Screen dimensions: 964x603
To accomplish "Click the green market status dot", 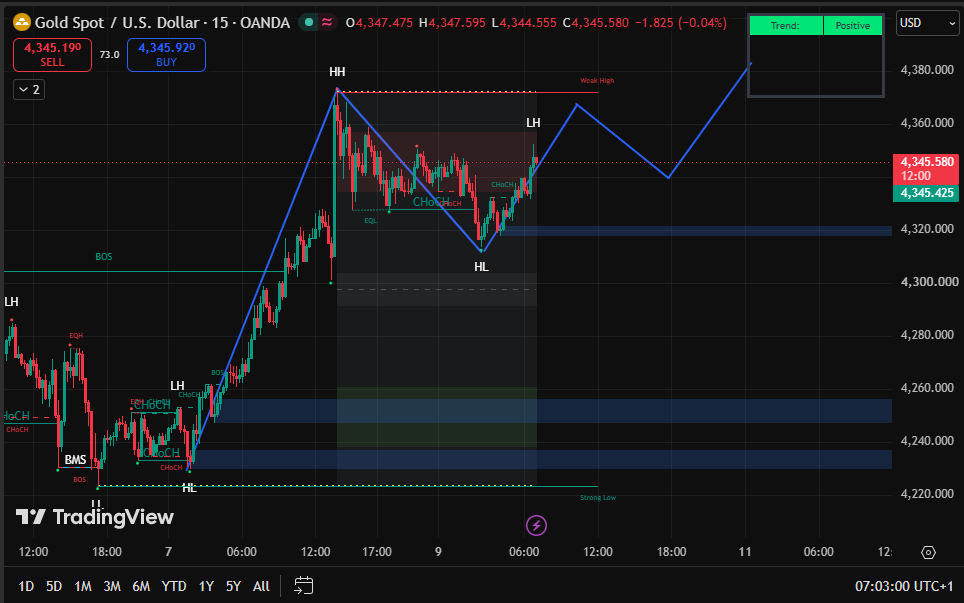I will pos(309,23).
